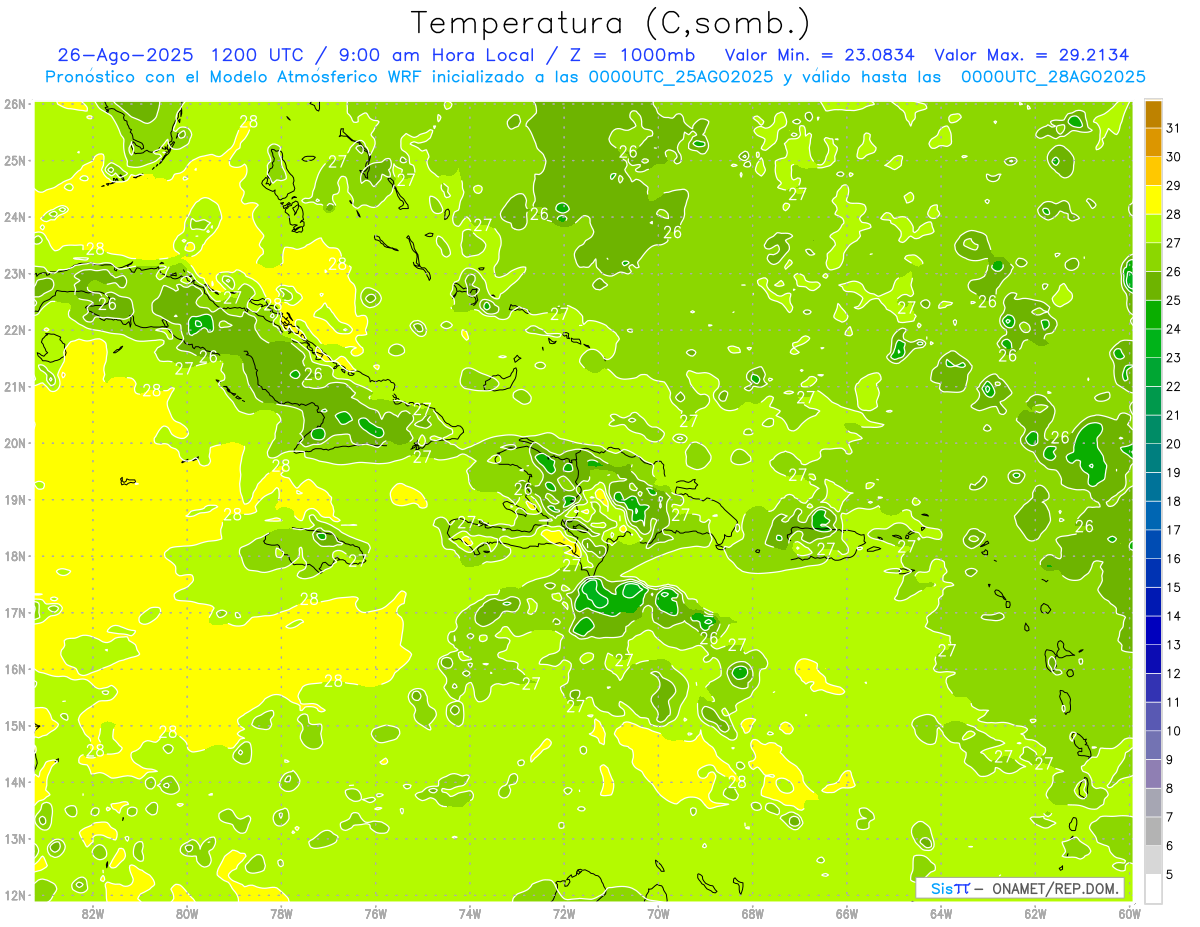Click the "66W" longitude axis label
The image size is (1200, 927).
[x=847, y=913]
